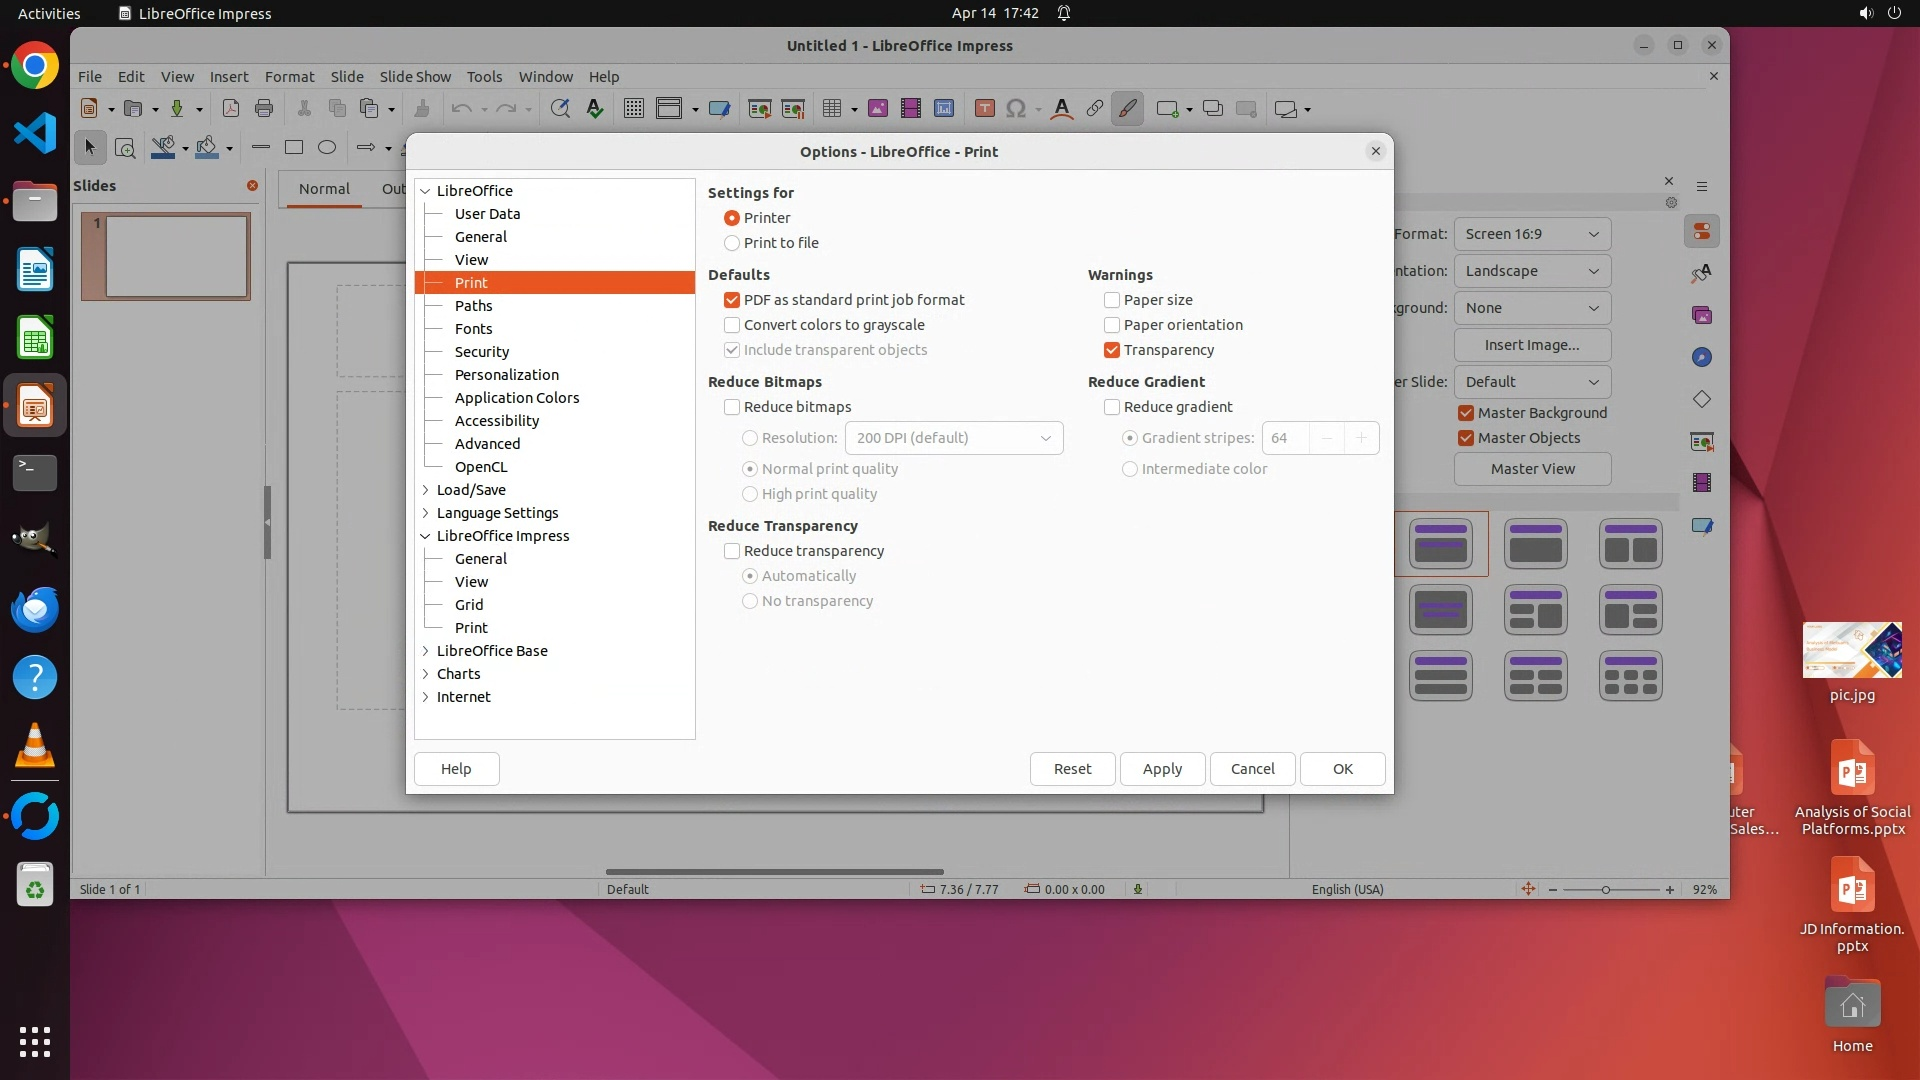Click the Display Grid toolbar icon
1920x1080 pixels.
pos(634,109)
